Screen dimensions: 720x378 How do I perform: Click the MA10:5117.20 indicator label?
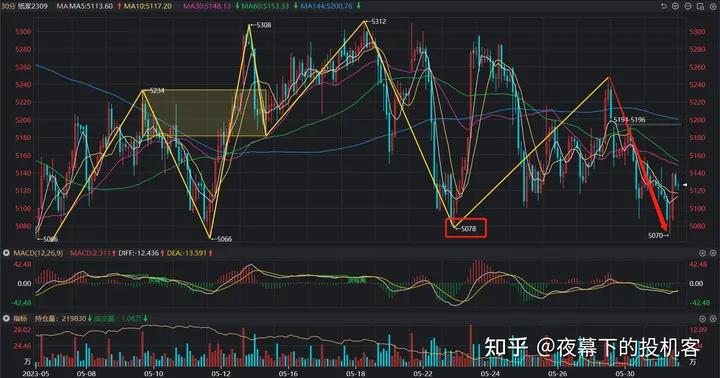point(148,6)
